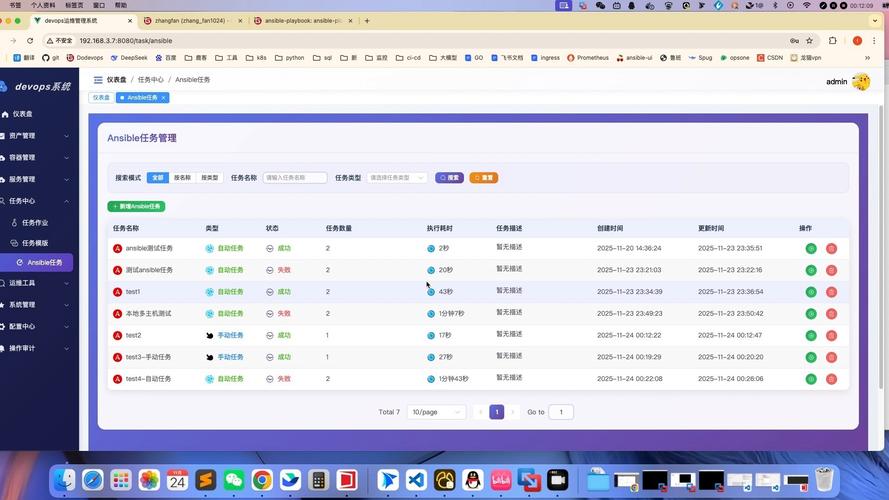Switch to the ansible-playbook browser tab

coord(304,20)
